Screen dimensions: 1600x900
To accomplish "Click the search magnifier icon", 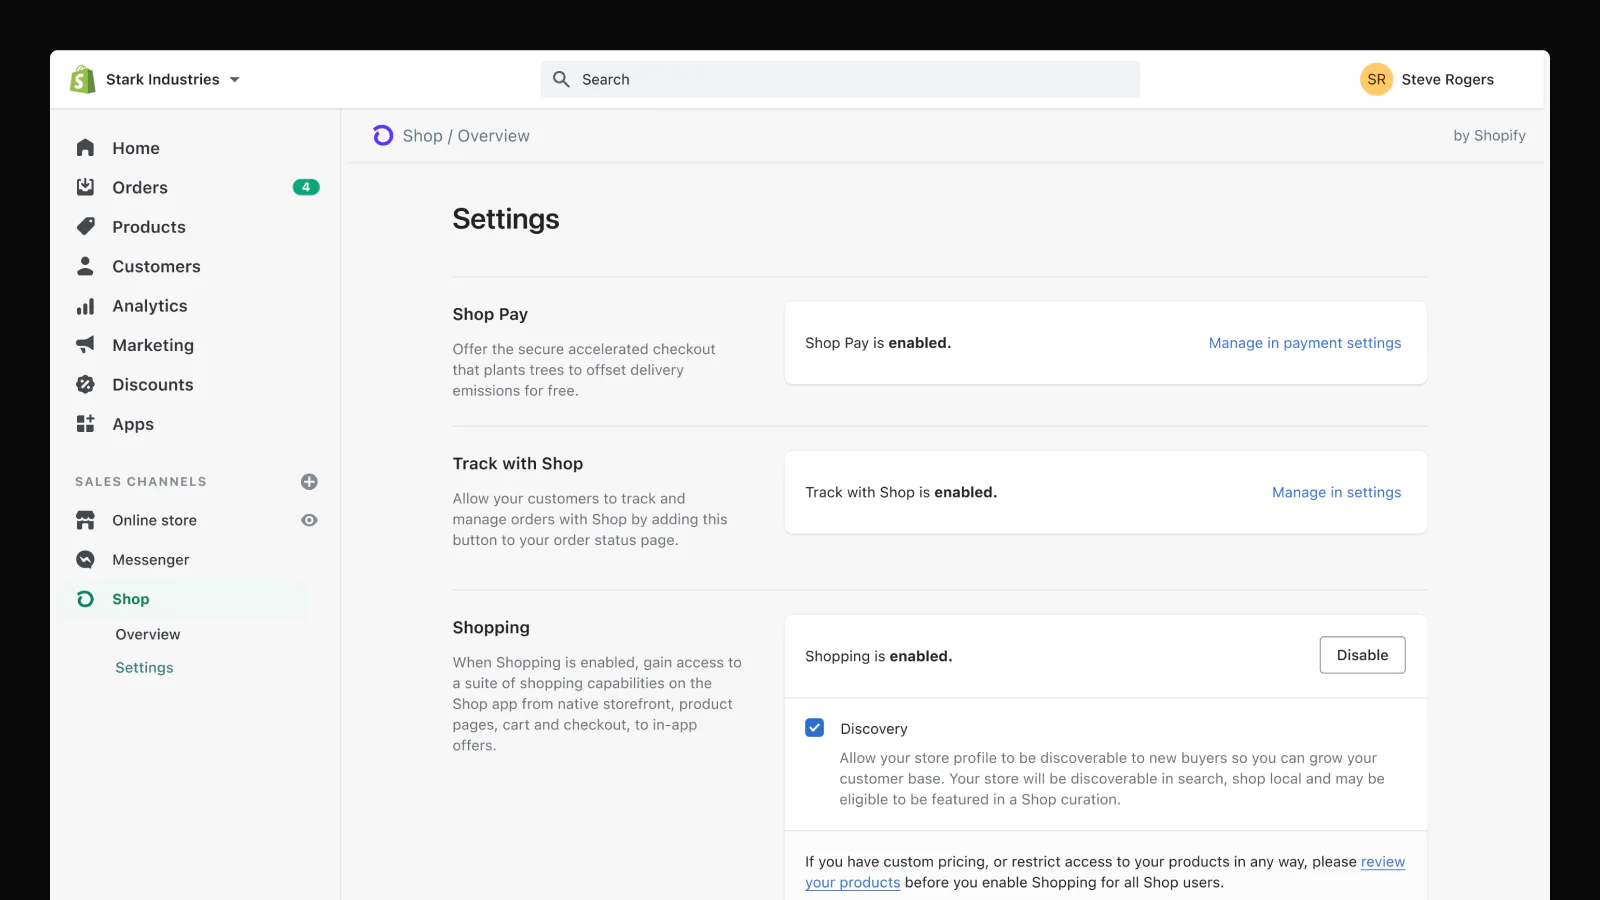I will pos(561,79).
